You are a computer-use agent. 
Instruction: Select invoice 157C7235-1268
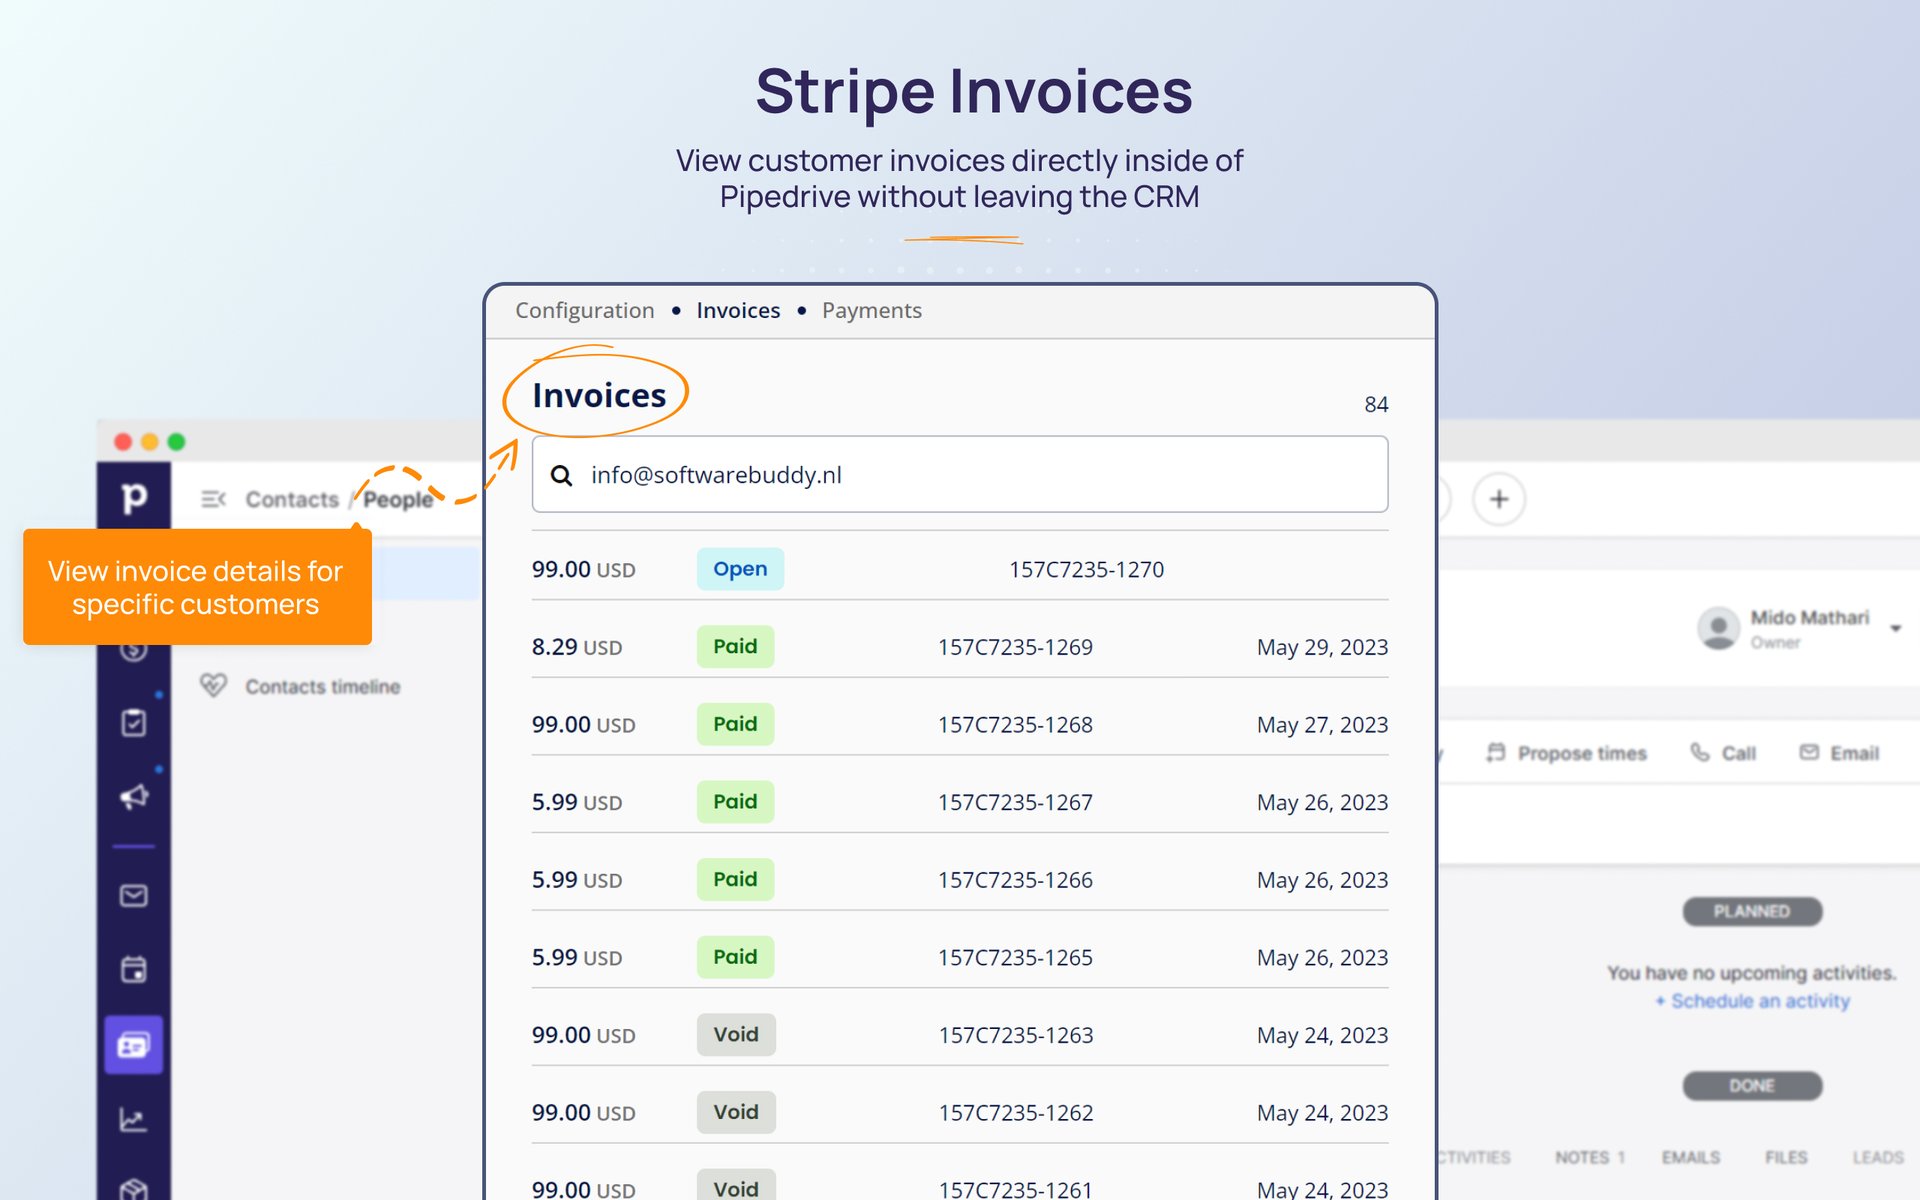(x=1015, y=725)
